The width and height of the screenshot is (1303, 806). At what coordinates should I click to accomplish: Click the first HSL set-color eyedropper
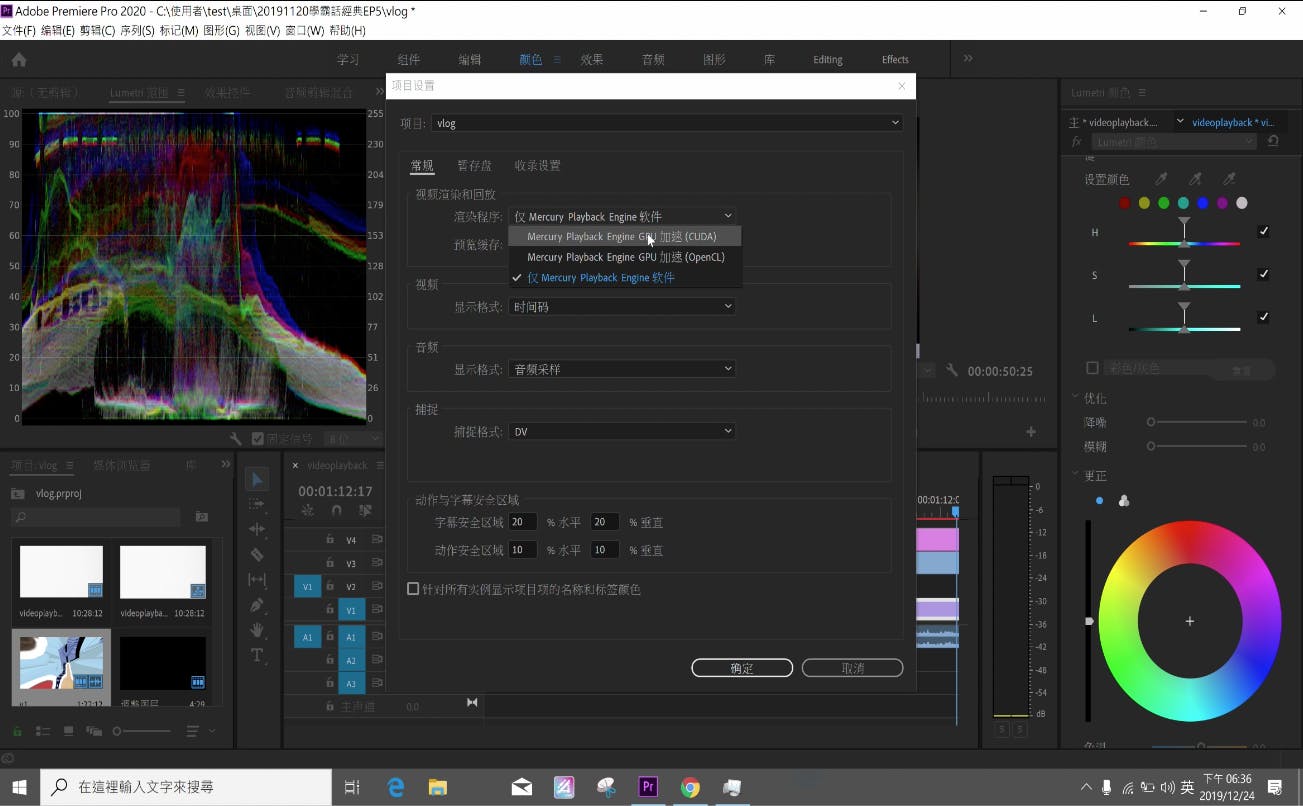pyautogui.click(x=1161, y=179)
